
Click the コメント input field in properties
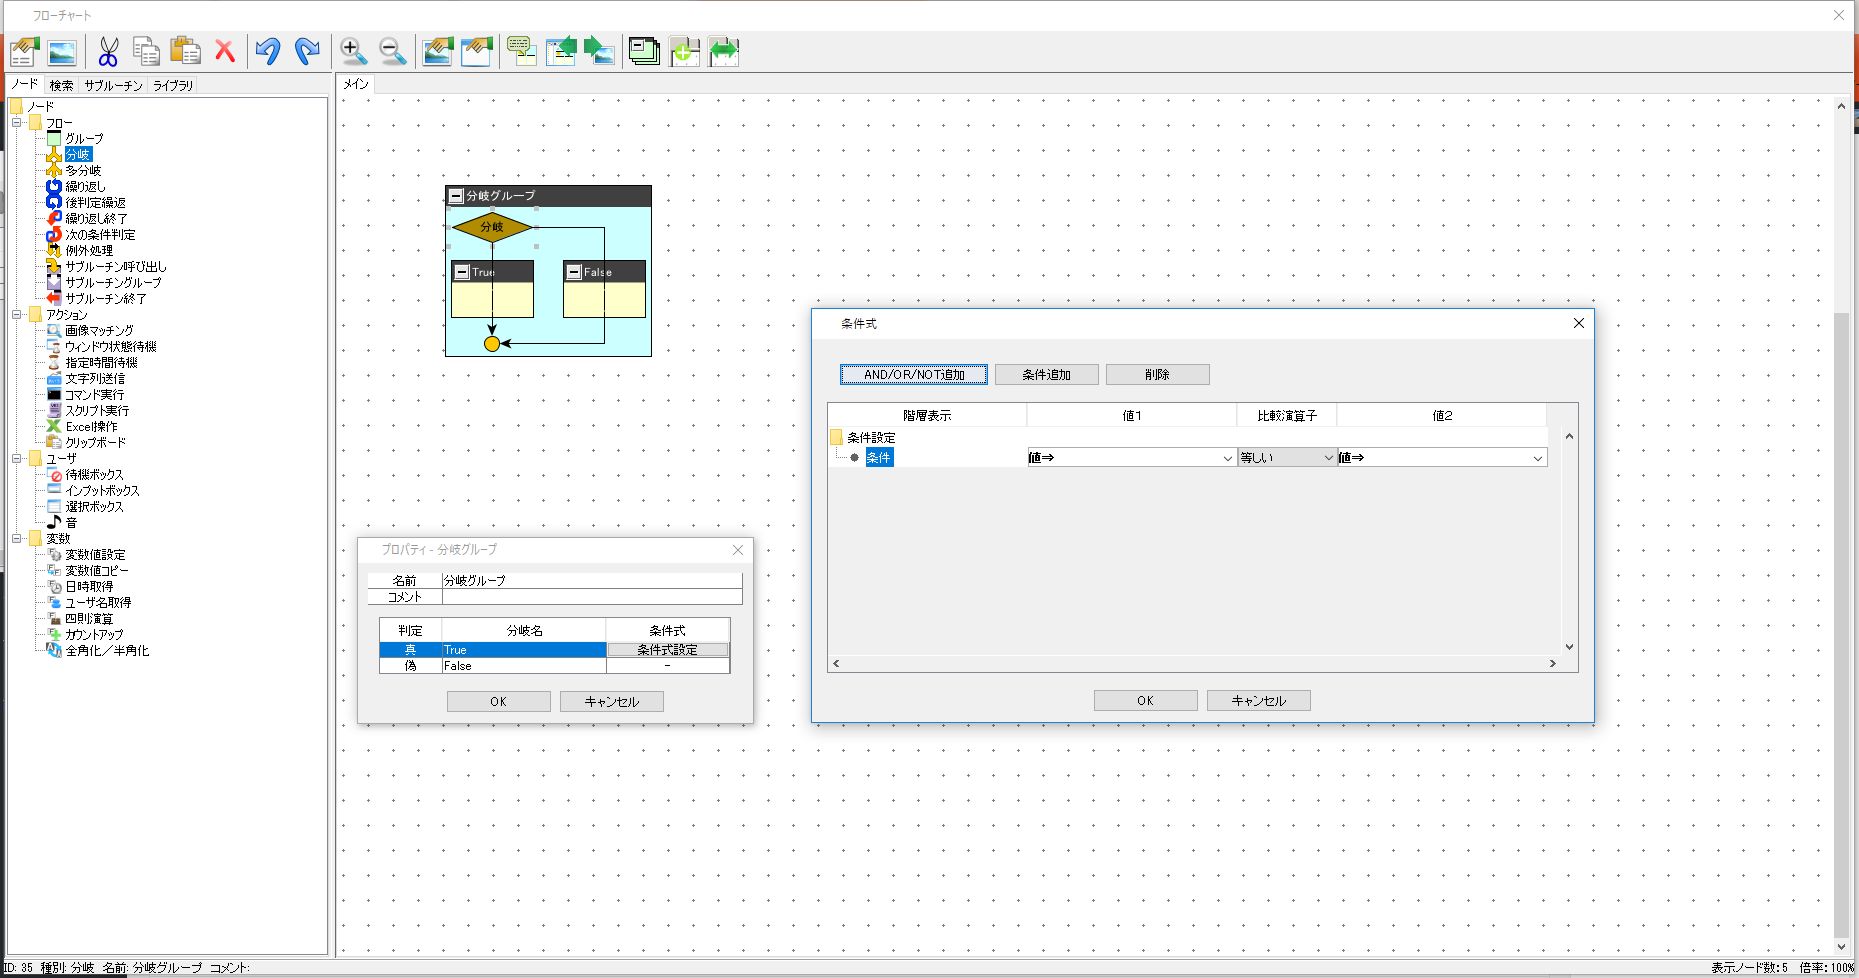[x=592, y=597]
